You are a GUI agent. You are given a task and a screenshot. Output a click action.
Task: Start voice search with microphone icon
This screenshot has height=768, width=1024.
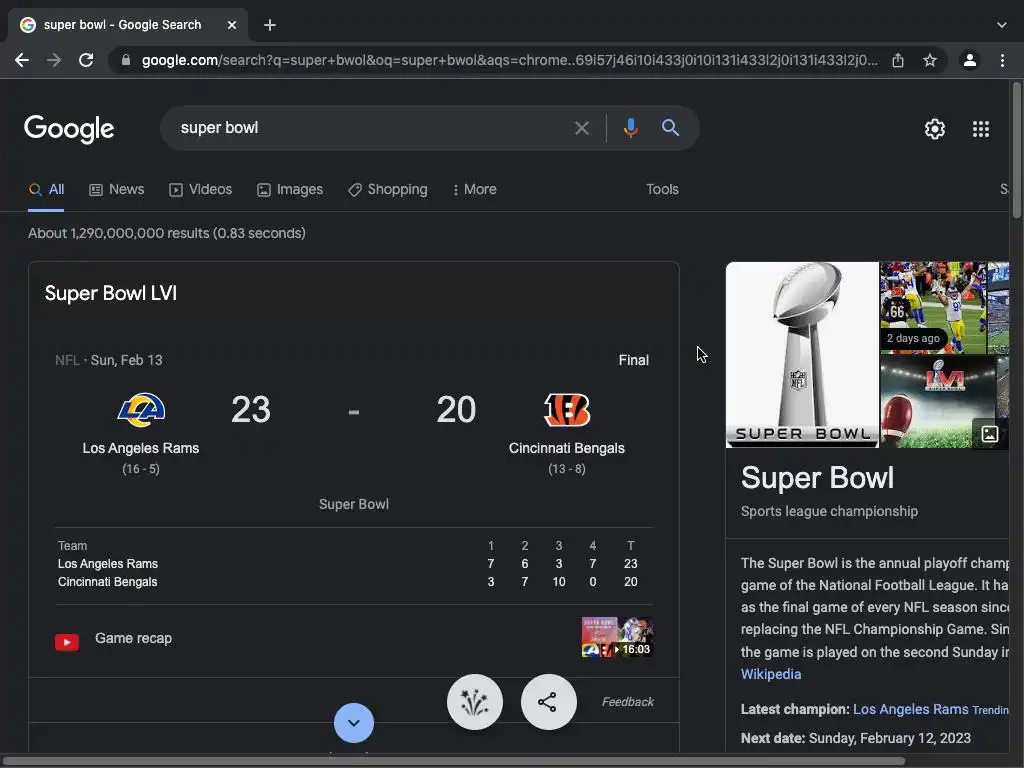630,128
